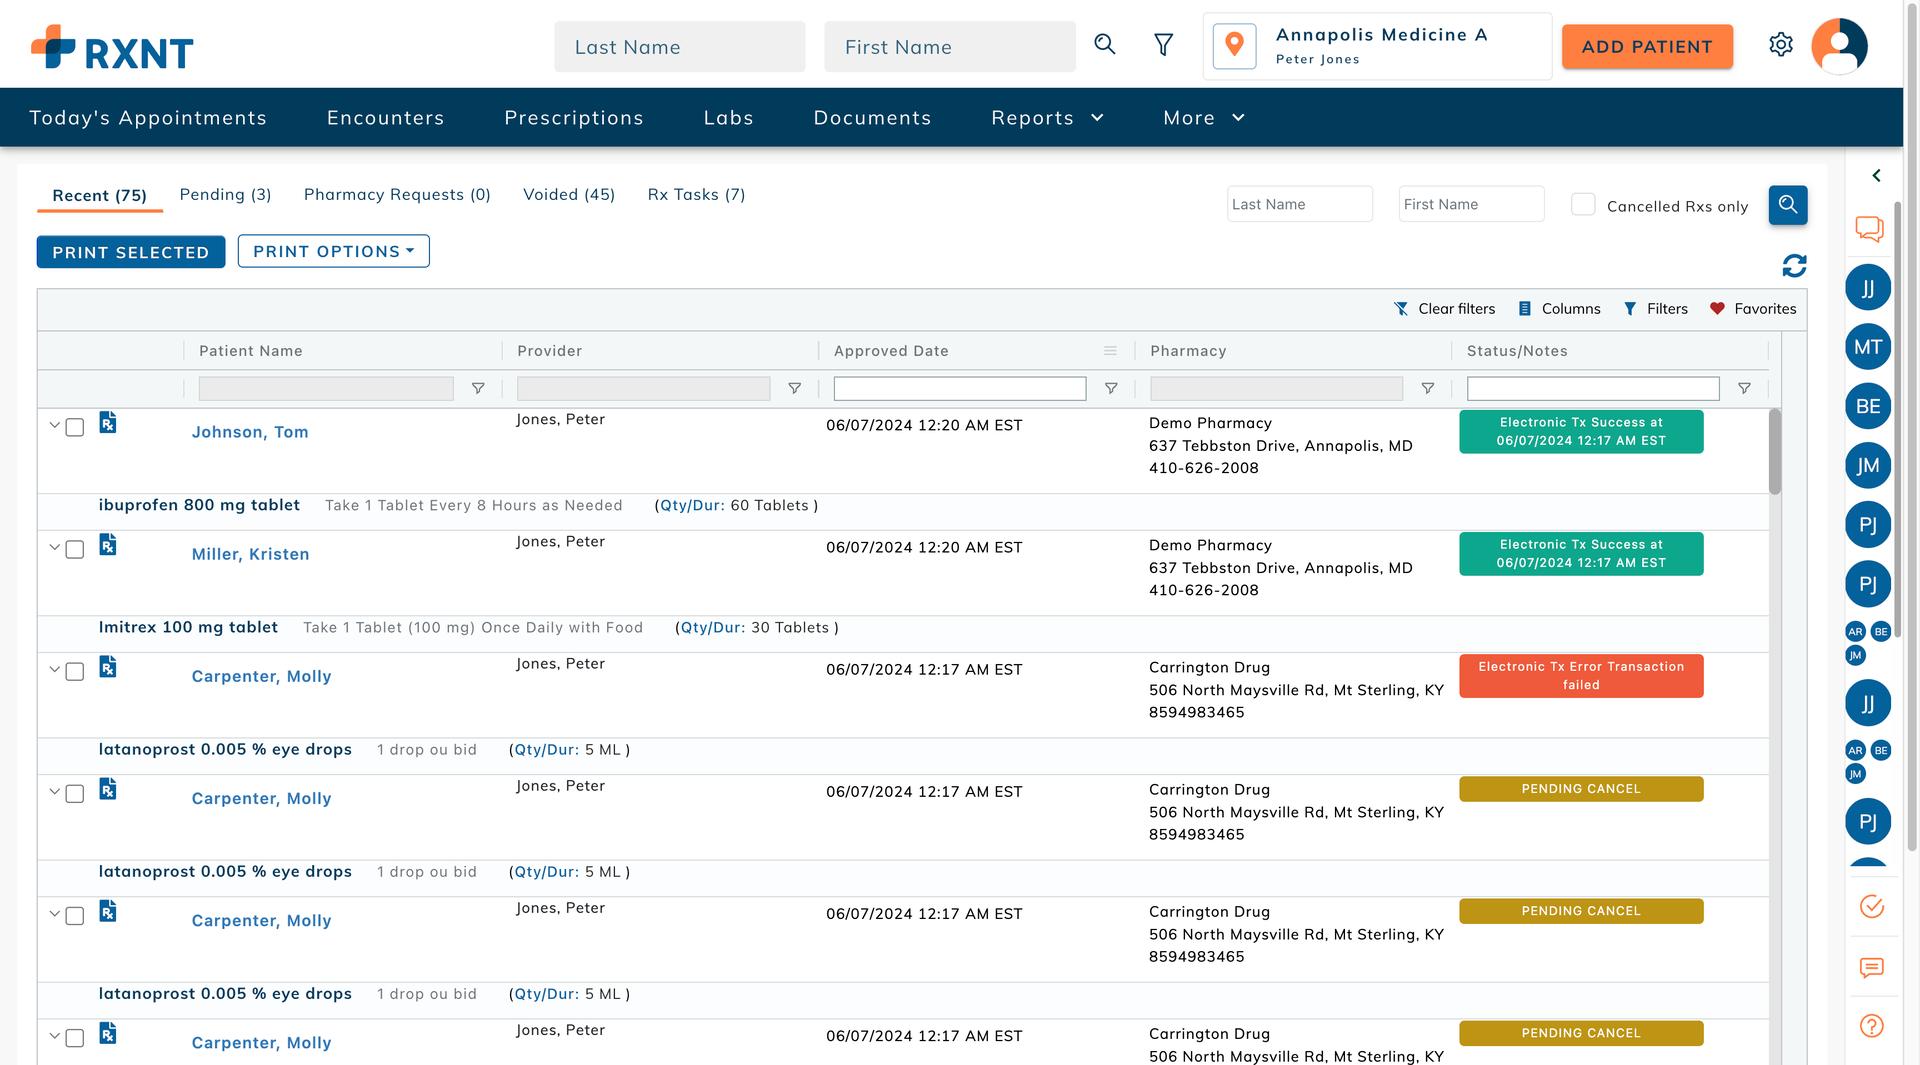Click the Add Patient button
1920x1065 pixels.
(1646, 47)
